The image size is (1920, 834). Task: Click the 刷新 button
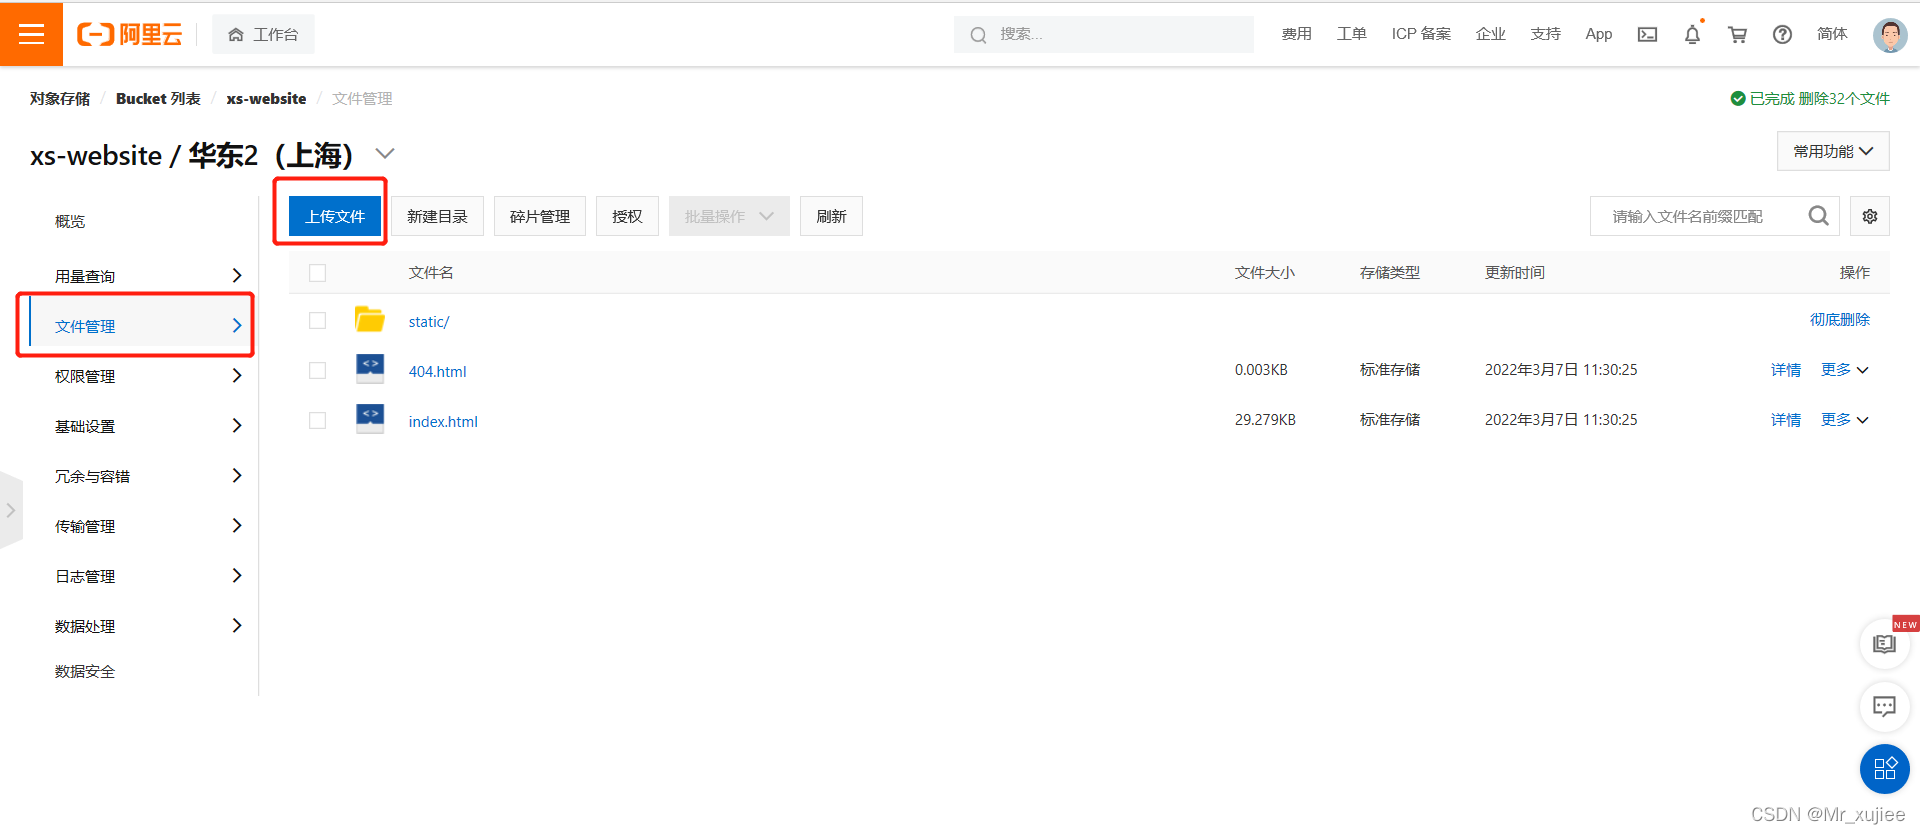click(831, 216)
